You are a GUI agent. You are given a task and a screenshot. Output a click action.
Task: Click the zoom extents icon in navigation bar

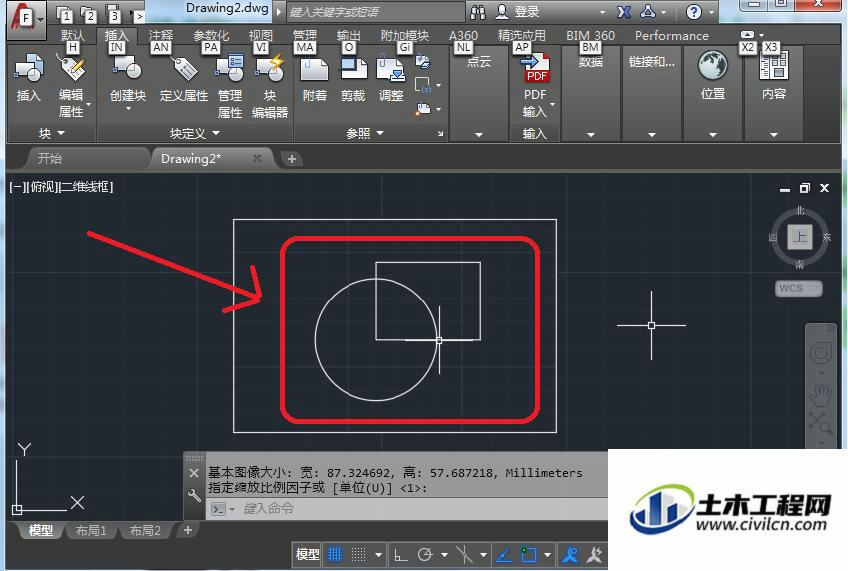[820, 423]
